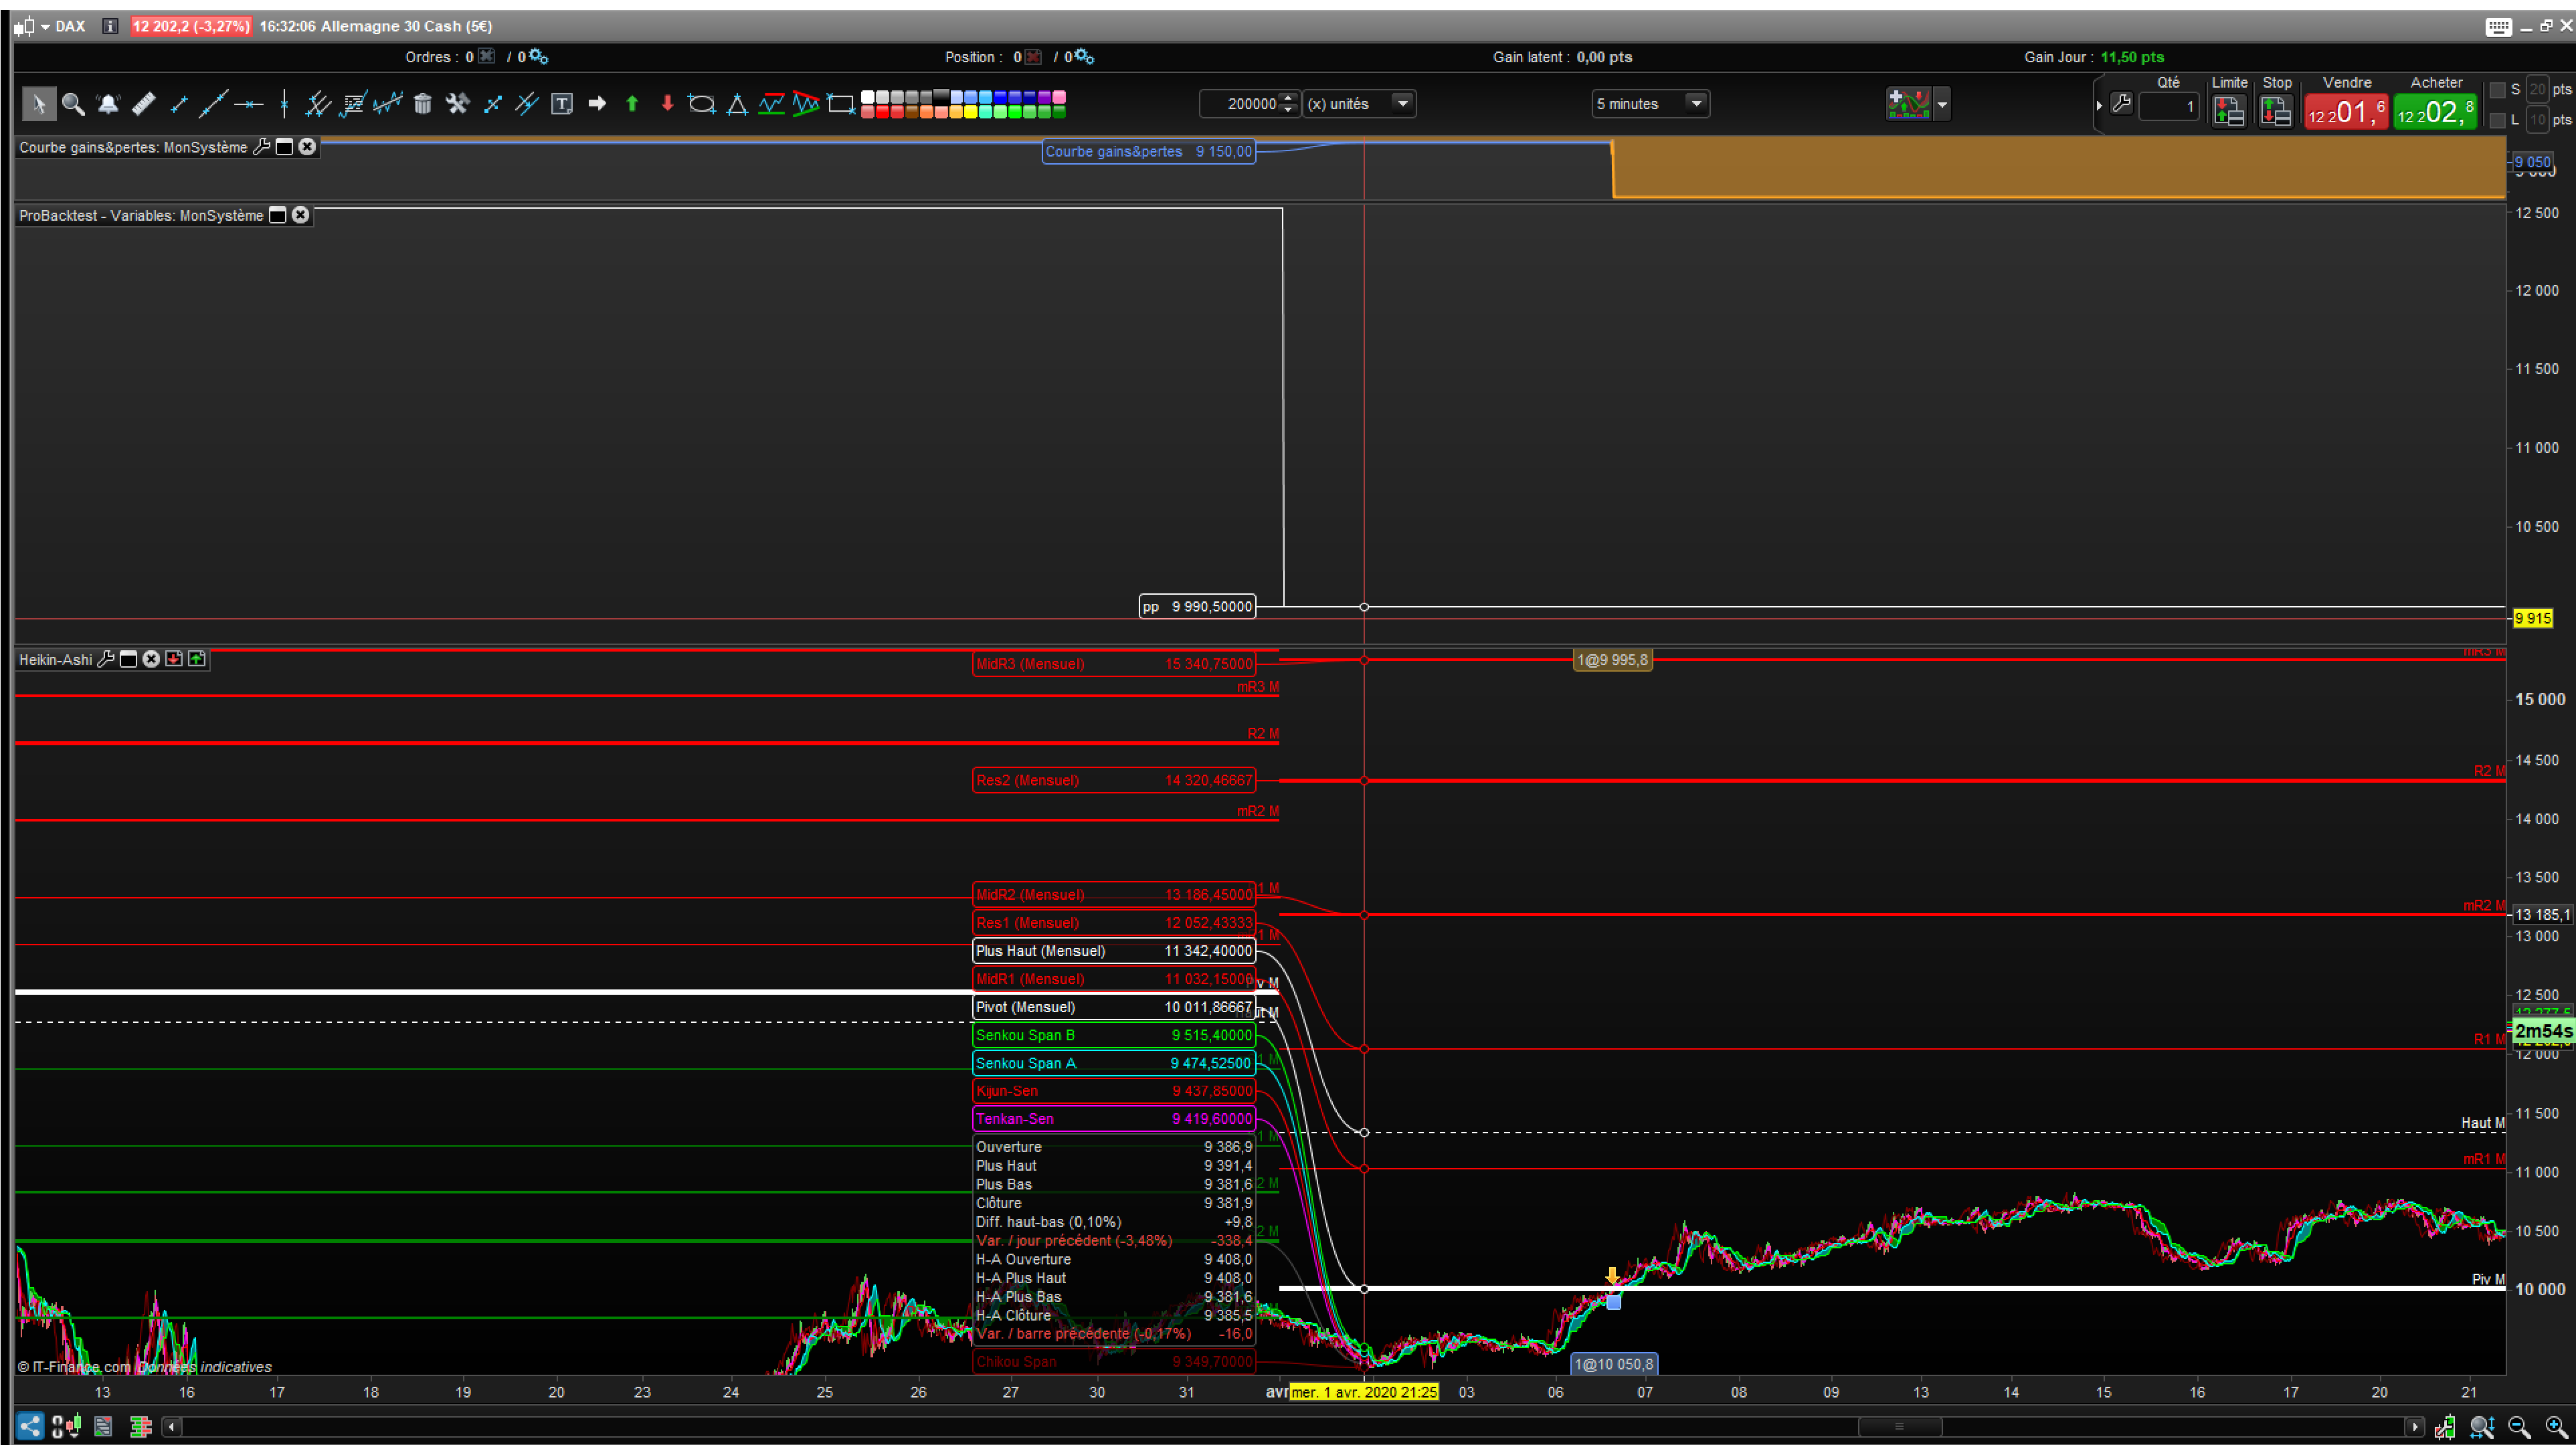Click the Qté quantity input field
The image size is (2576, 1445).
pos(2168,106)
